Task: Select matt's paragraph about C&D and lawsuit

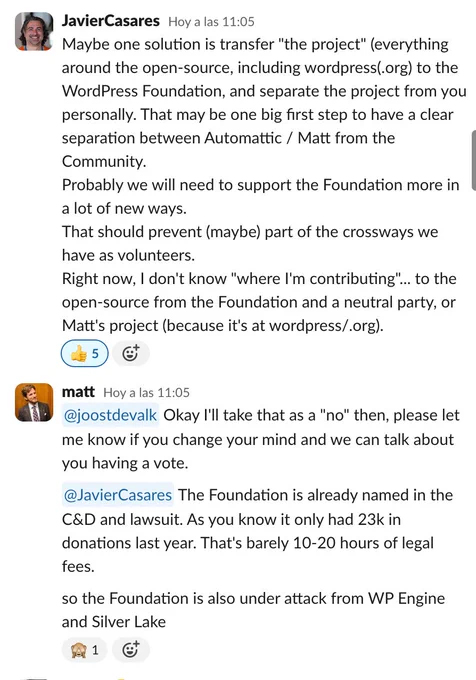Action: (x=258, y=531)
